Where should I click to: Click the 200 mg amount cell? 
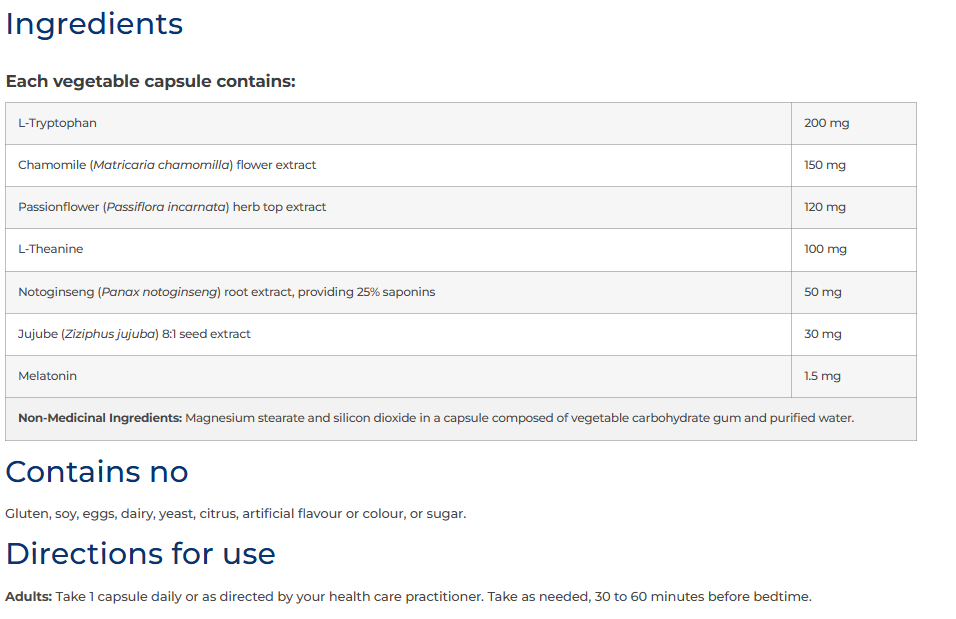pos(854,123)
